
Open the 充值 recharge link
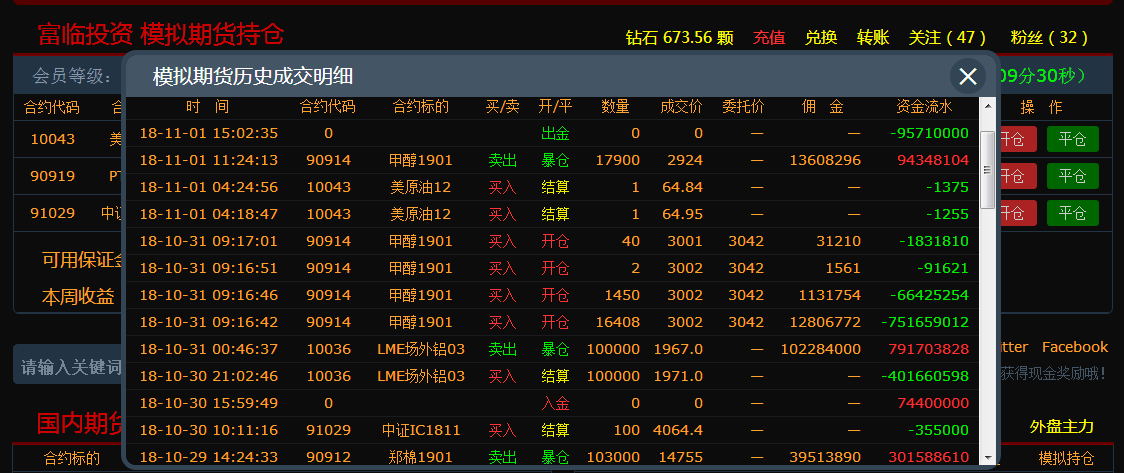coord(769,37)
